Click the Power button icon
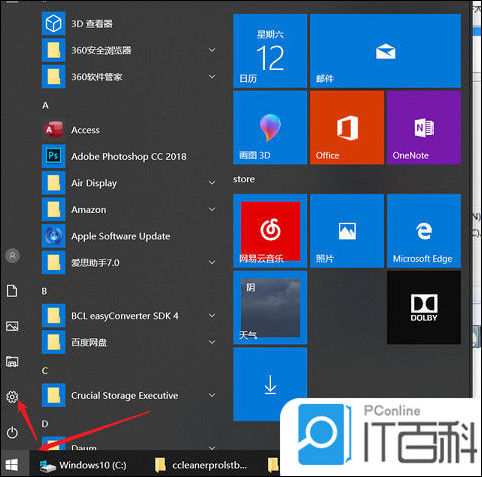Image resolution: width=482 pixels, height=477 pixels. pos(12,433)
